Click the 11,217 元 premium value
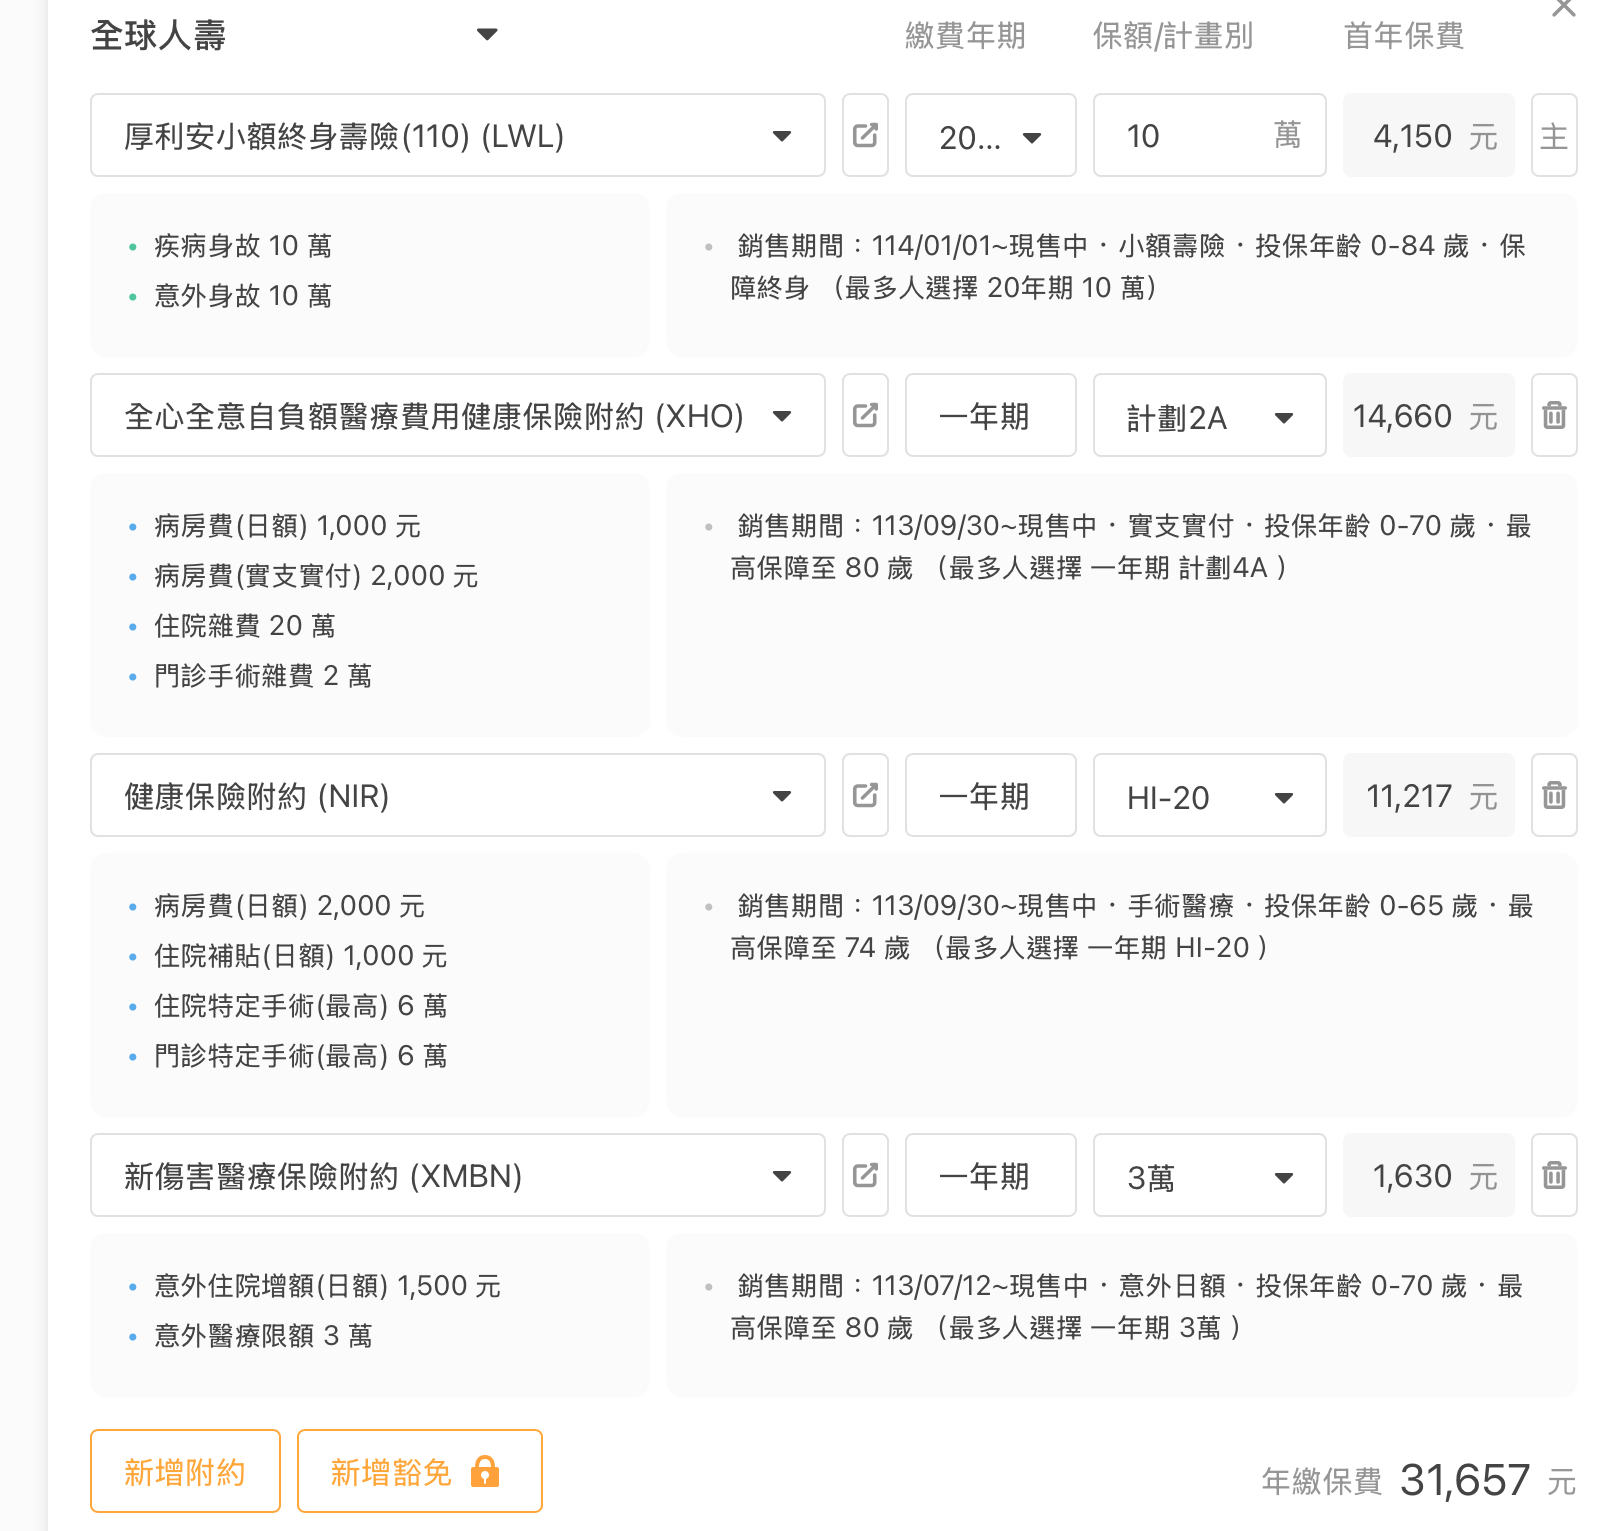This screenshot has width=1613, height=1531. [1428, 795]
